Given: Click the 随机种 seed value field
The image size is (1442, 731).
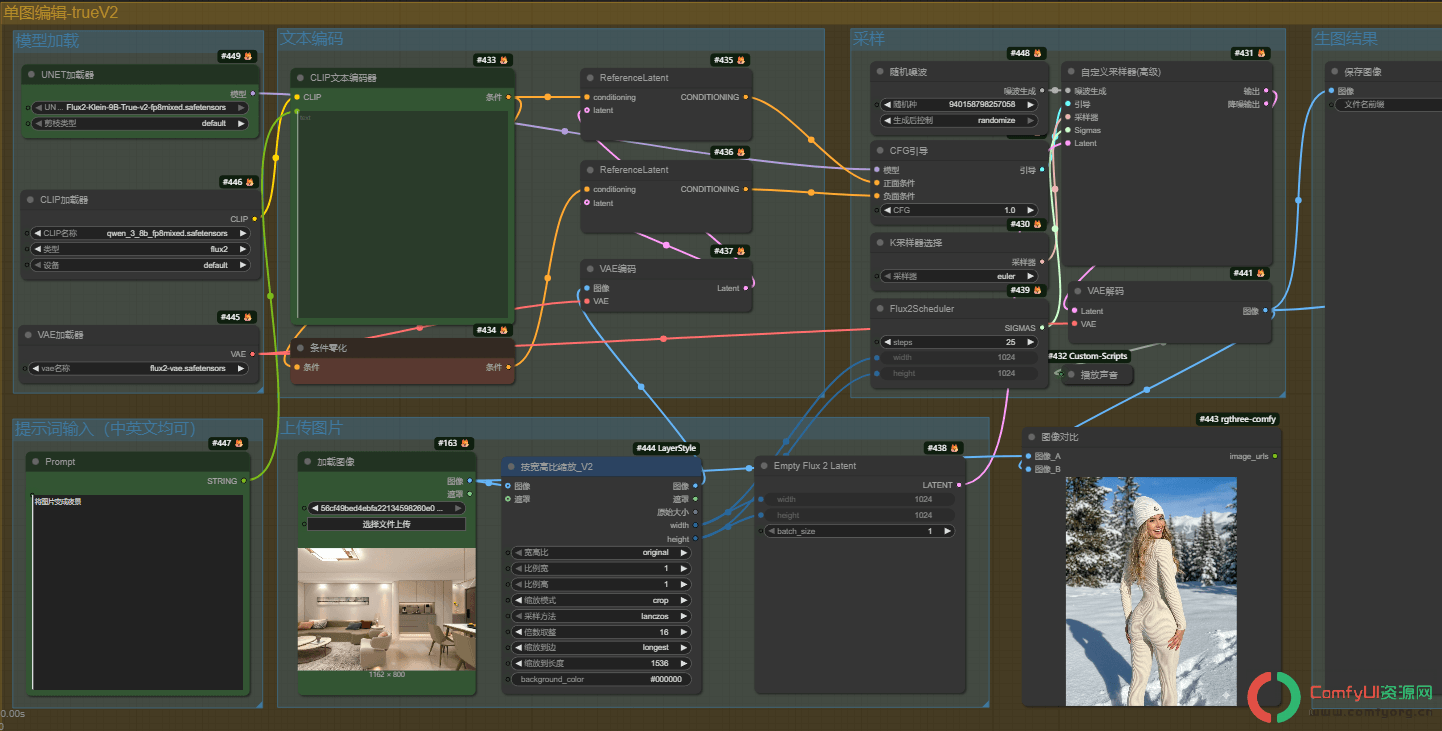Looking at the screenshot, I should point(959,104).
